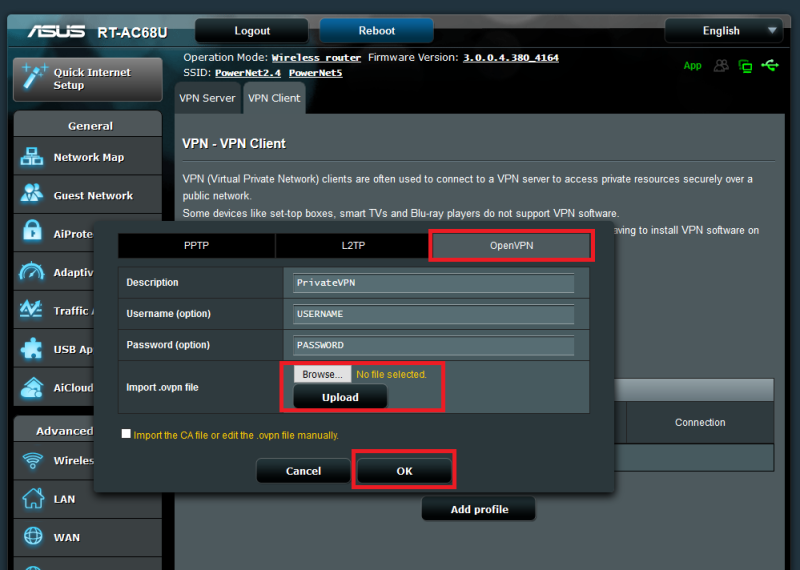Click Browse to choose .ovpn file
The height and width of the screenshot is (570, 800).
(x=322, y=374)
